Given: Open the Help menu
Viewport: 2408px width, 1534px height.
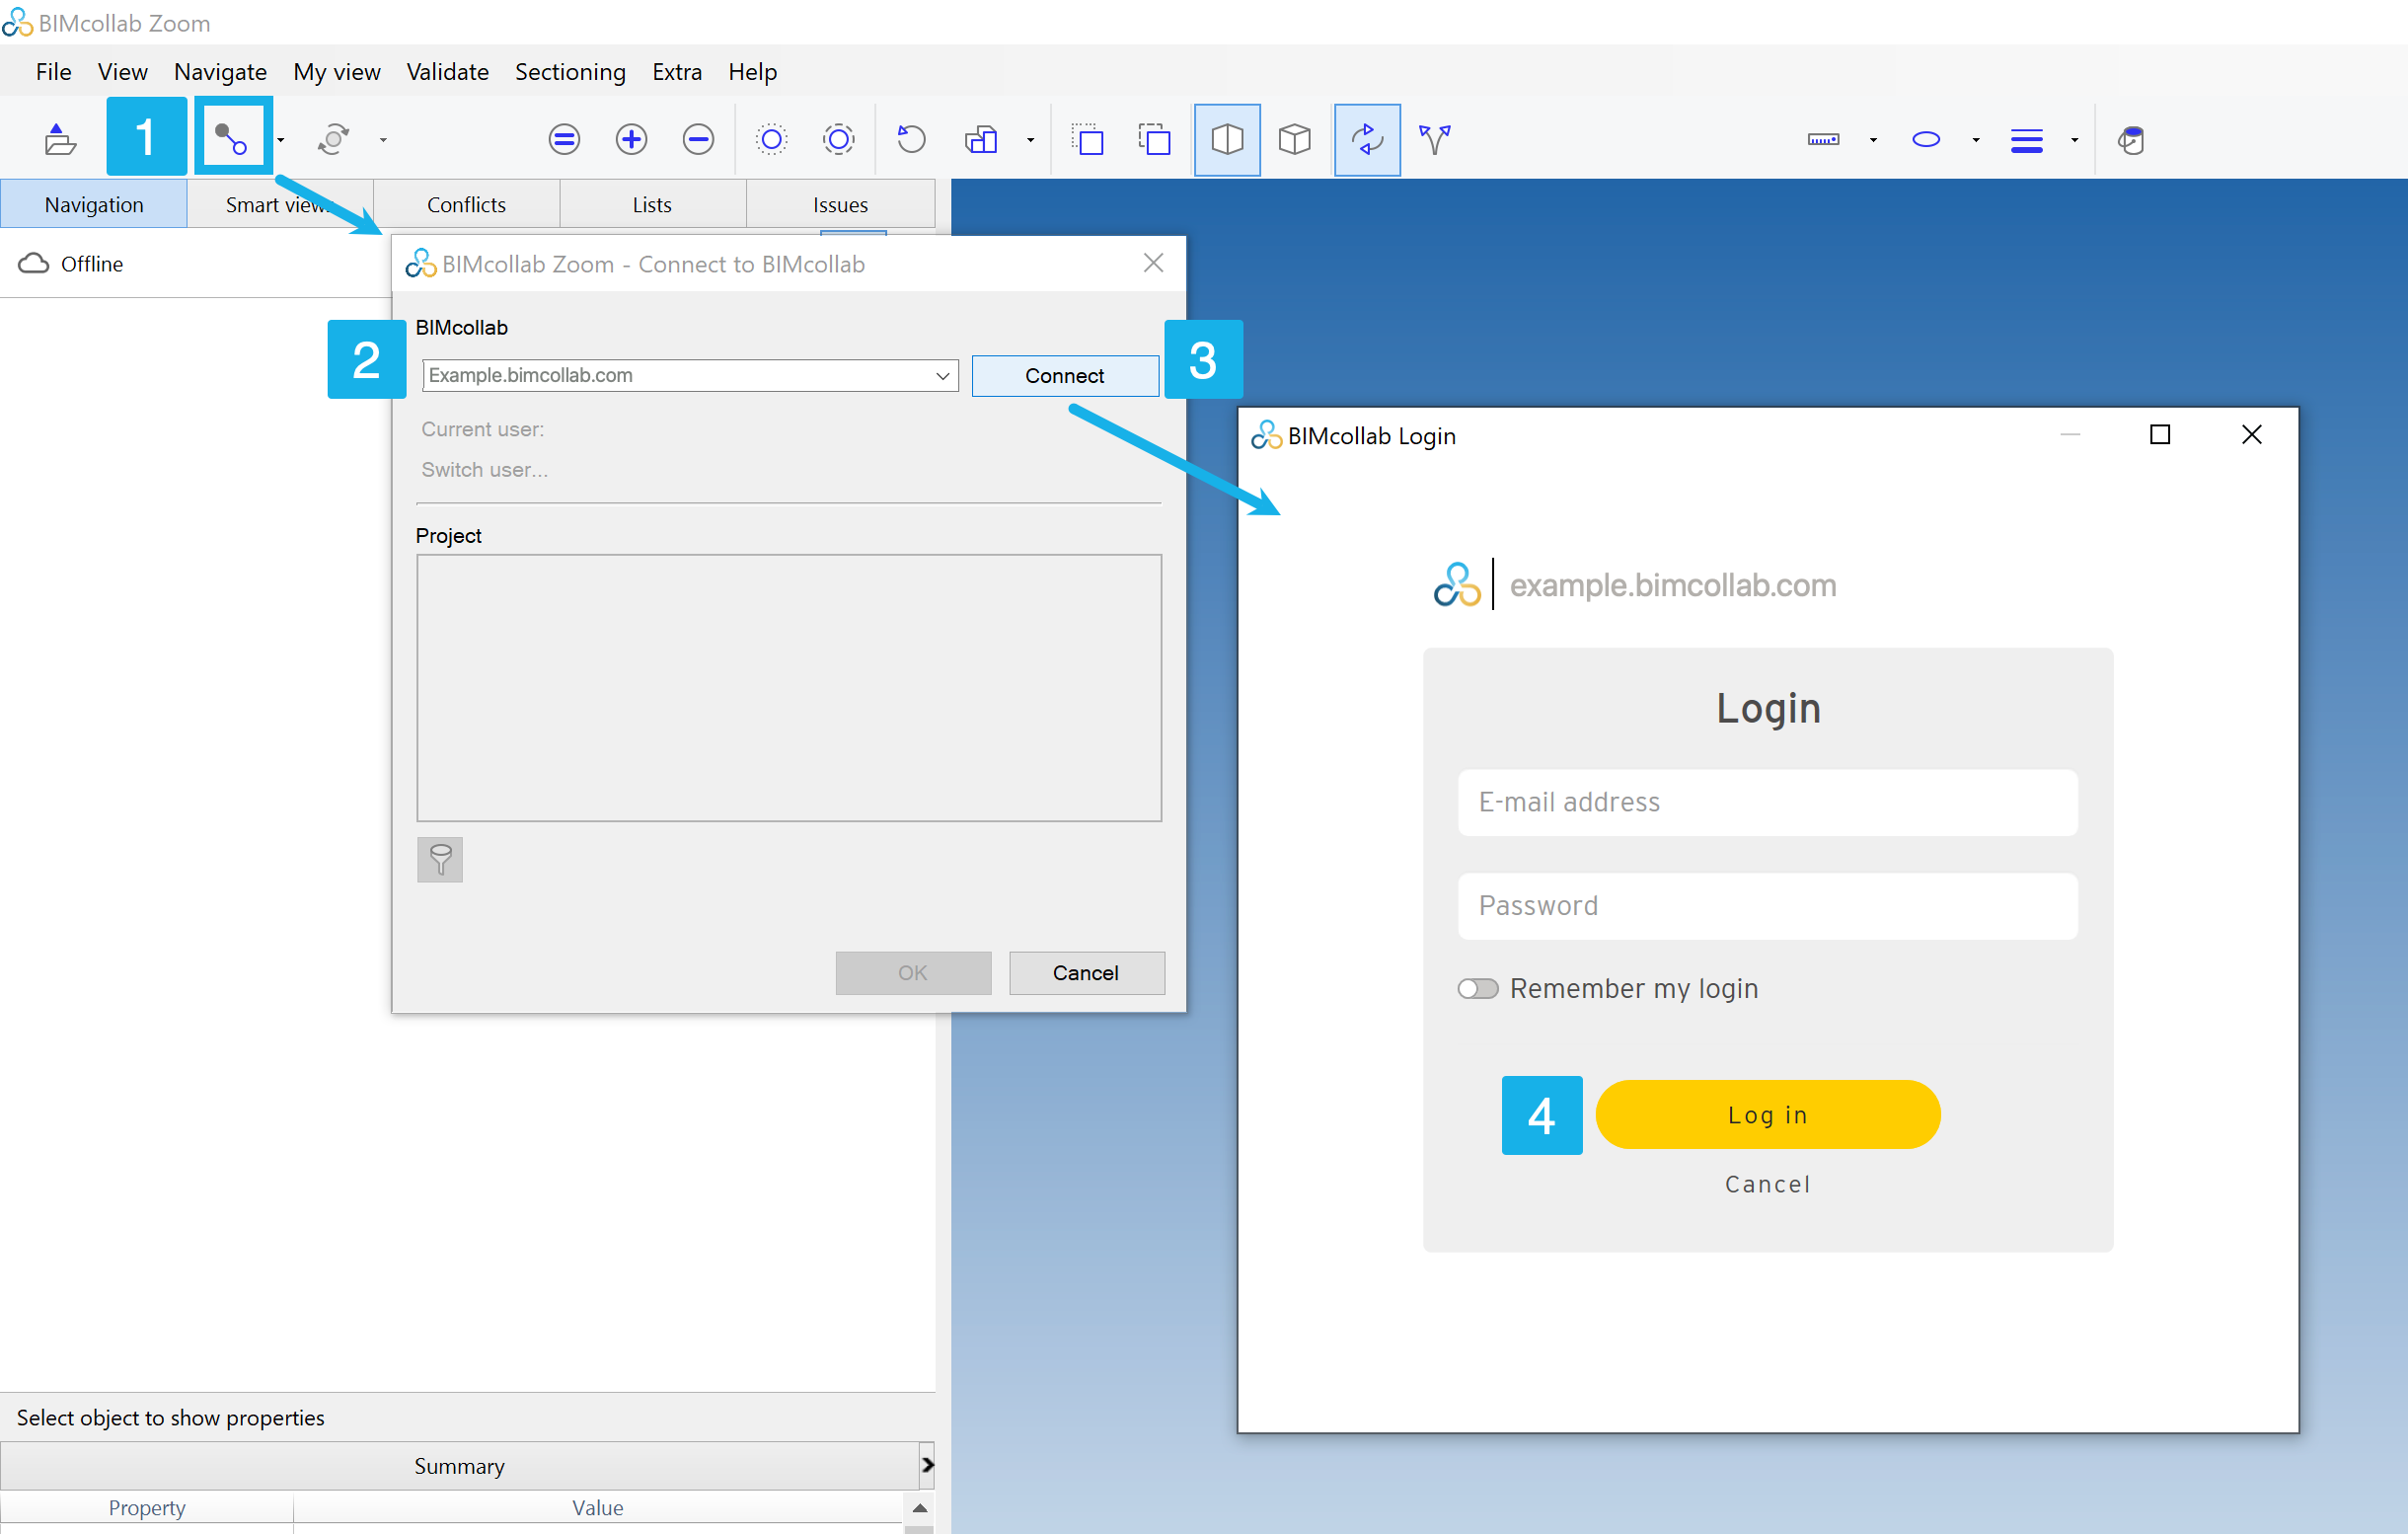Looking at the screenshot, I should coord(752,72).
